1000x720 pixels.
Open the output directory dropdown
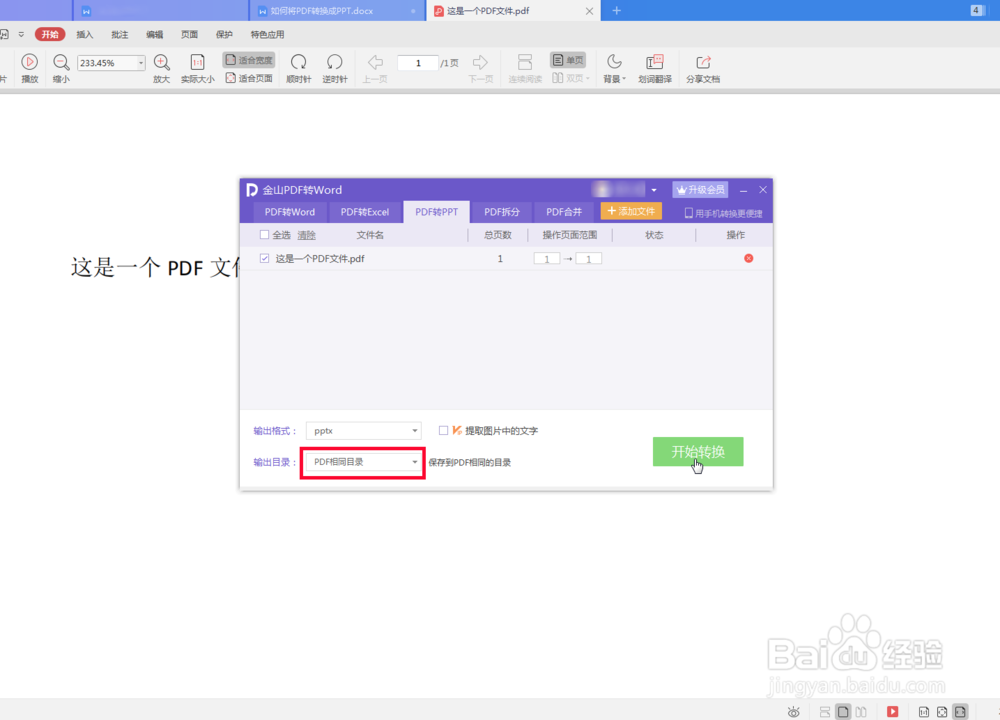(364, 462)
